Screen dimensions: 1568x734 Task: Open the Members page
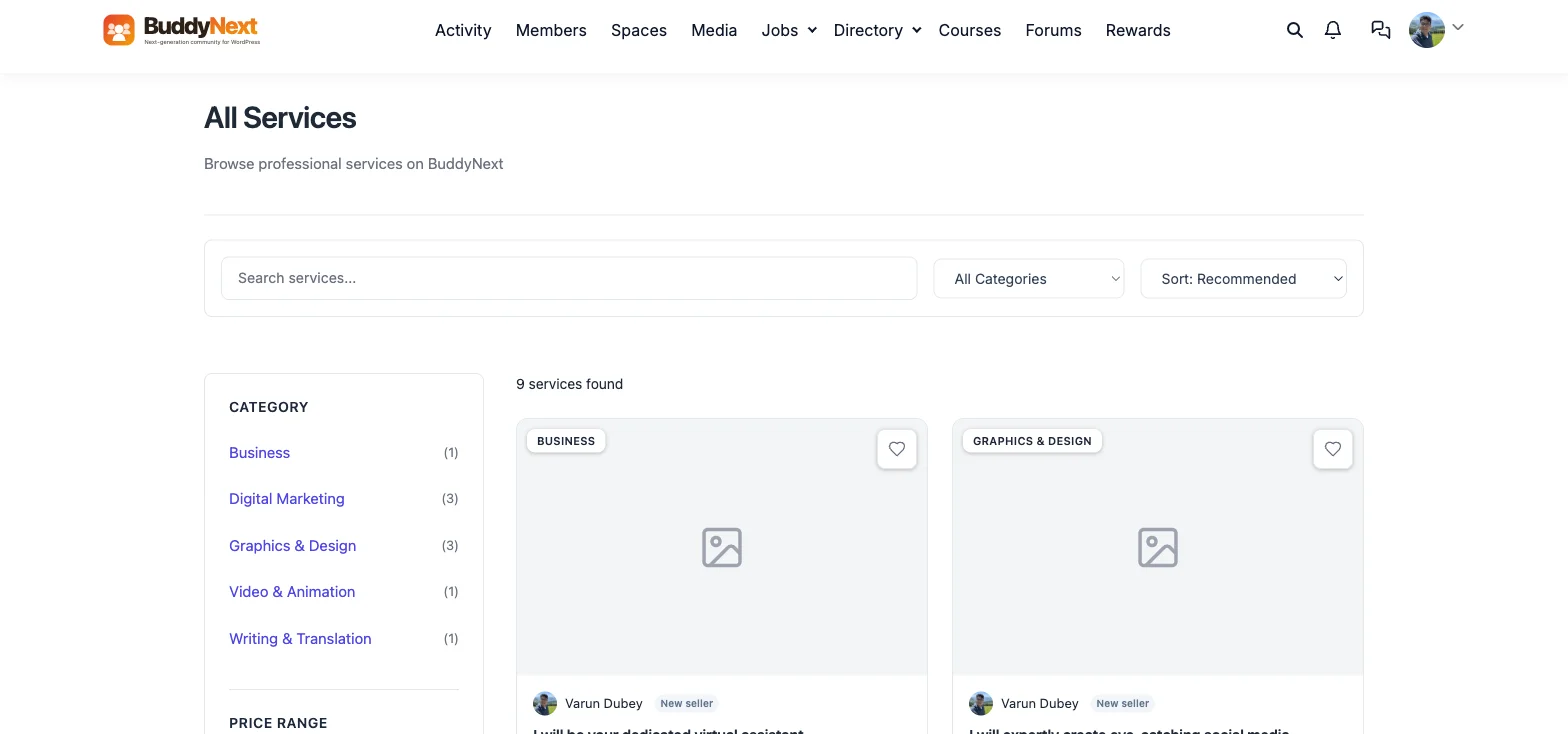tap(551, 30)
